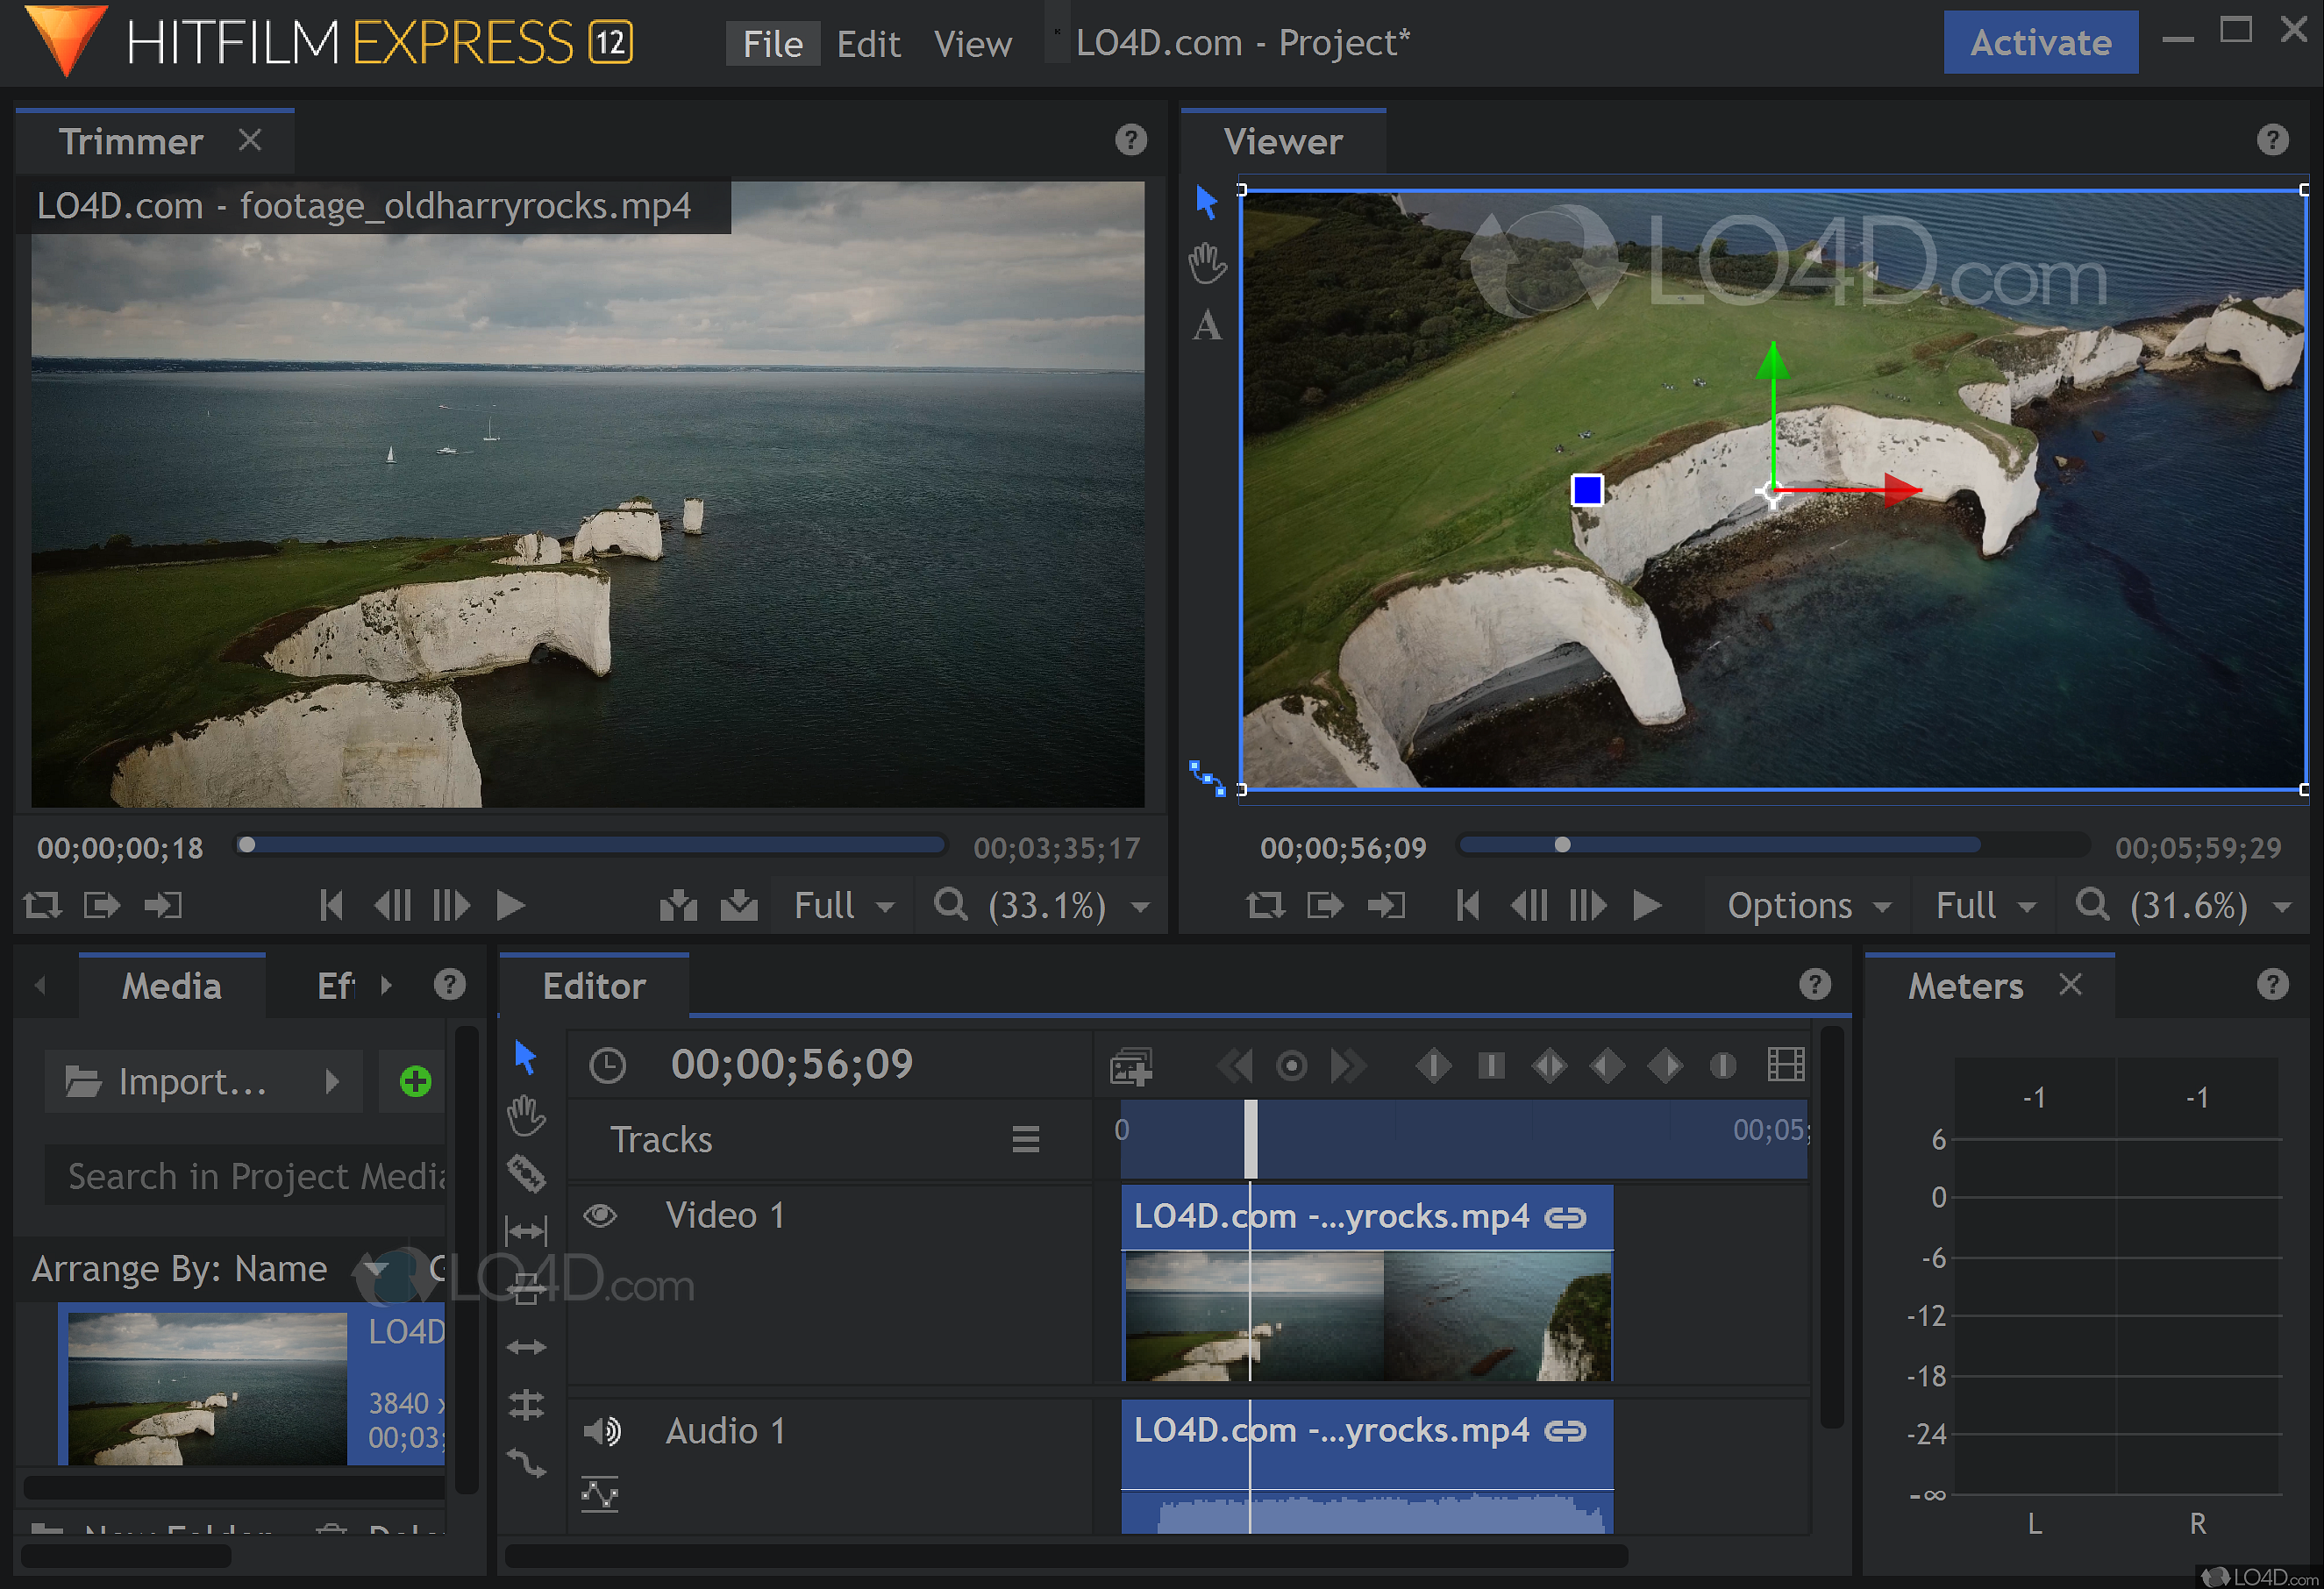Screen dimensions: 2324x1589
Task: Open the Viewer Options dropdown
Action: point(1807,906)
